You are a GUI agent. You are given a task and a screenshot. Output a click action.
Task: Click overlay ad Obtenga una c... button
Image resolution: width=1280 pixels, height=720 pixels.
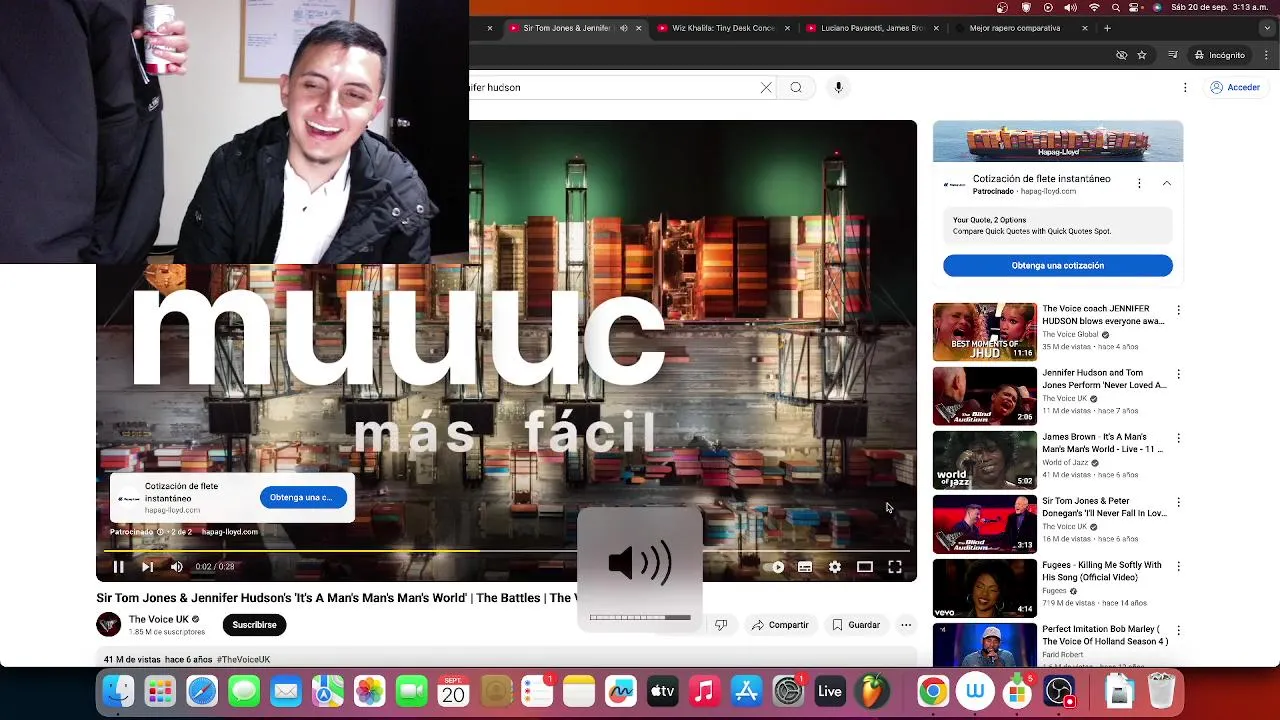tap(302, 497)
